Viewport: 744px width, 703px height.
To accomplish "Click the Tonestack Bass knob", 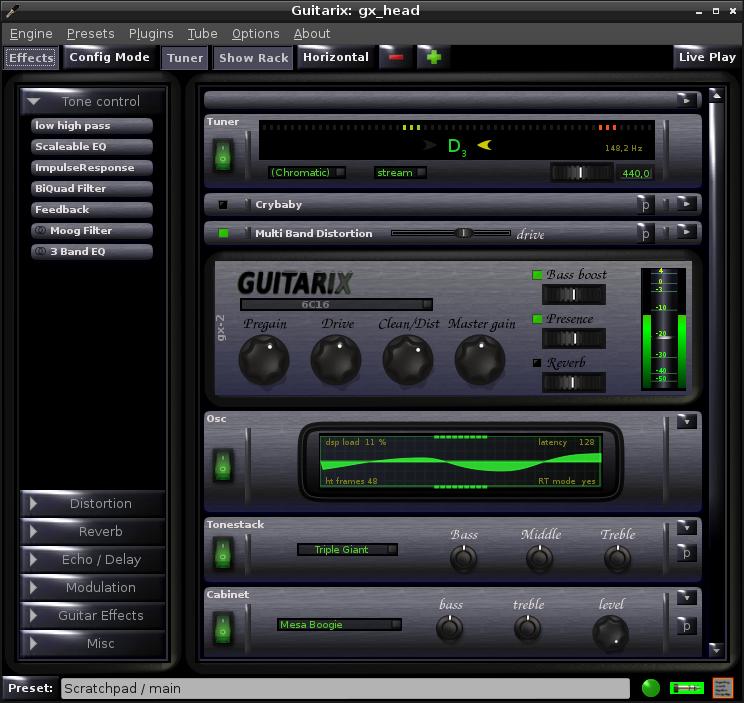I will click(464, 558).
